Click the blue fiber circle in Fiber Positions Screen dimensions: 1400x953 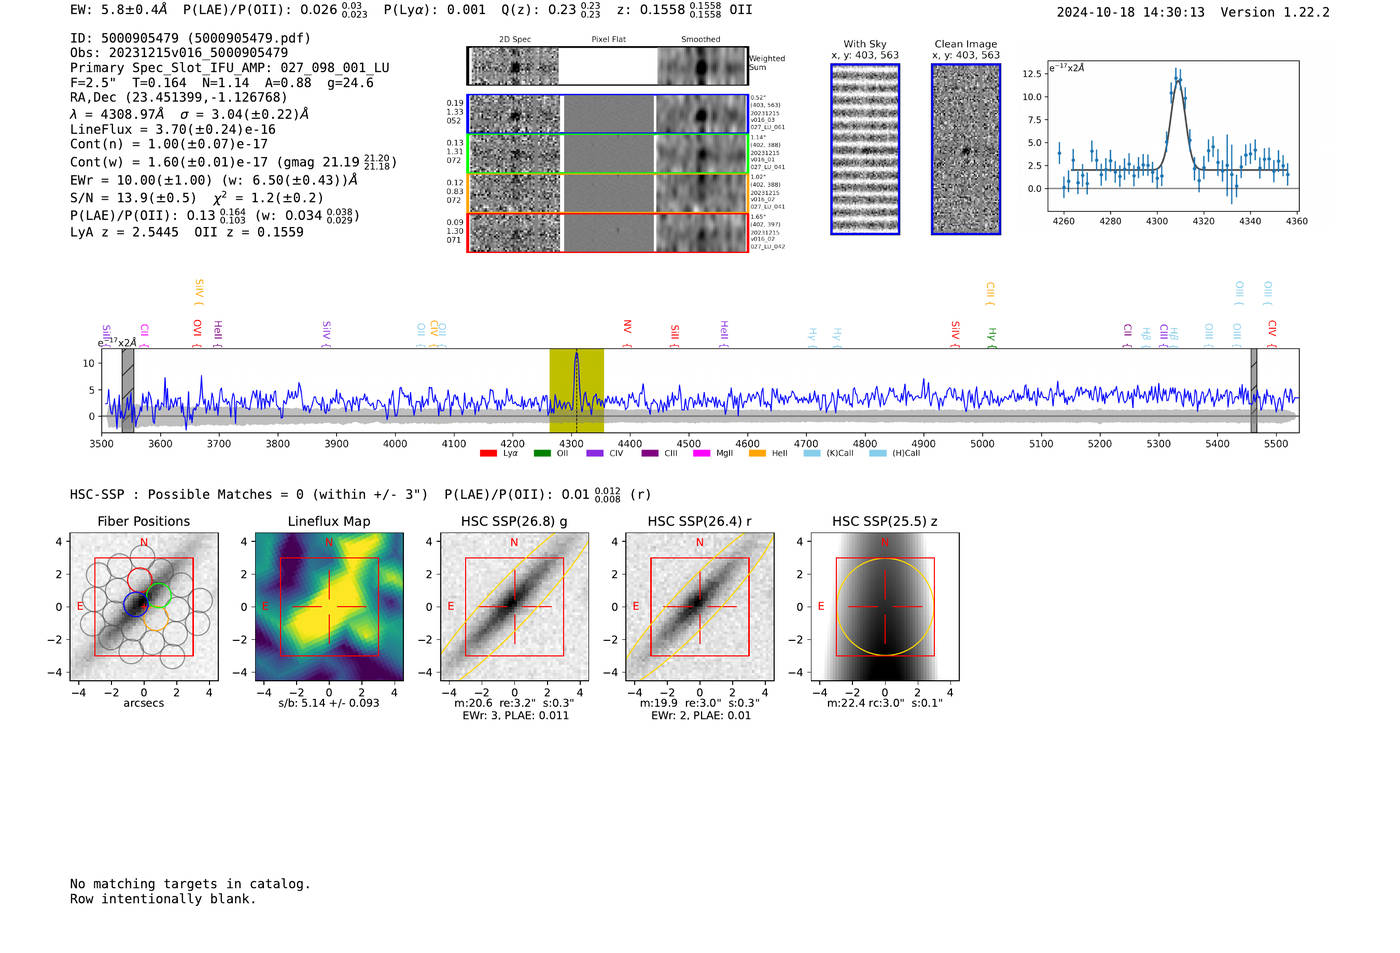[136, 604]
